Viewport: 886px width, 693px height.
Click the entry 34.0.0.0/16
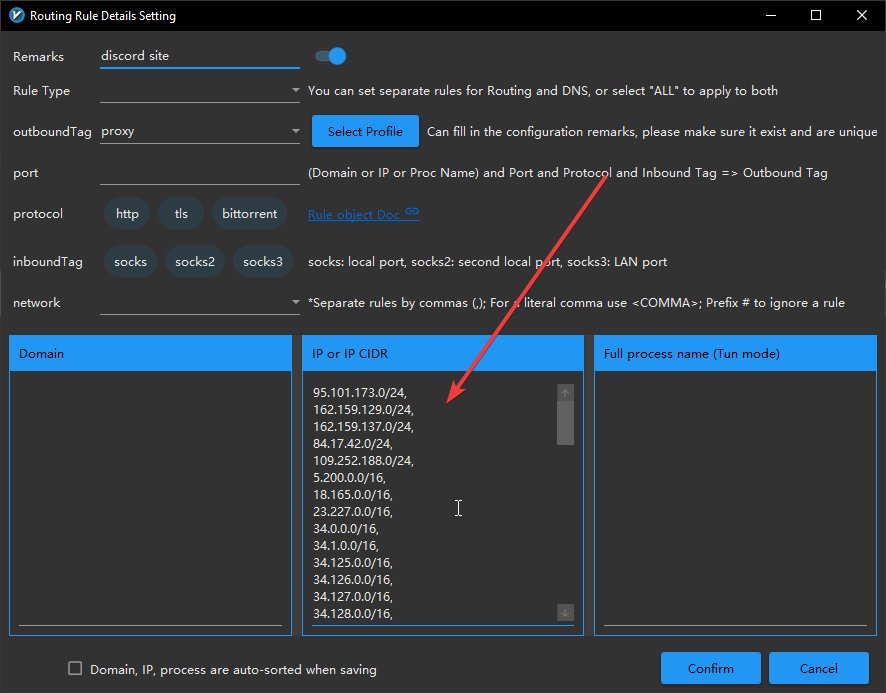[346, 529]
